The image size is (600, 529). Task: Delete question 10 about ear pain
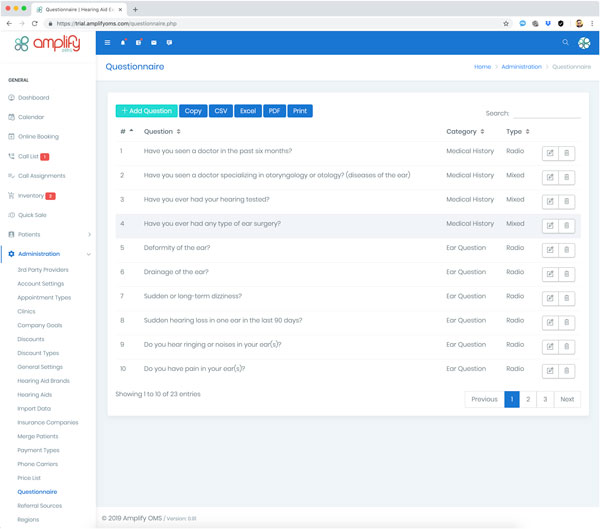(566, 371)
